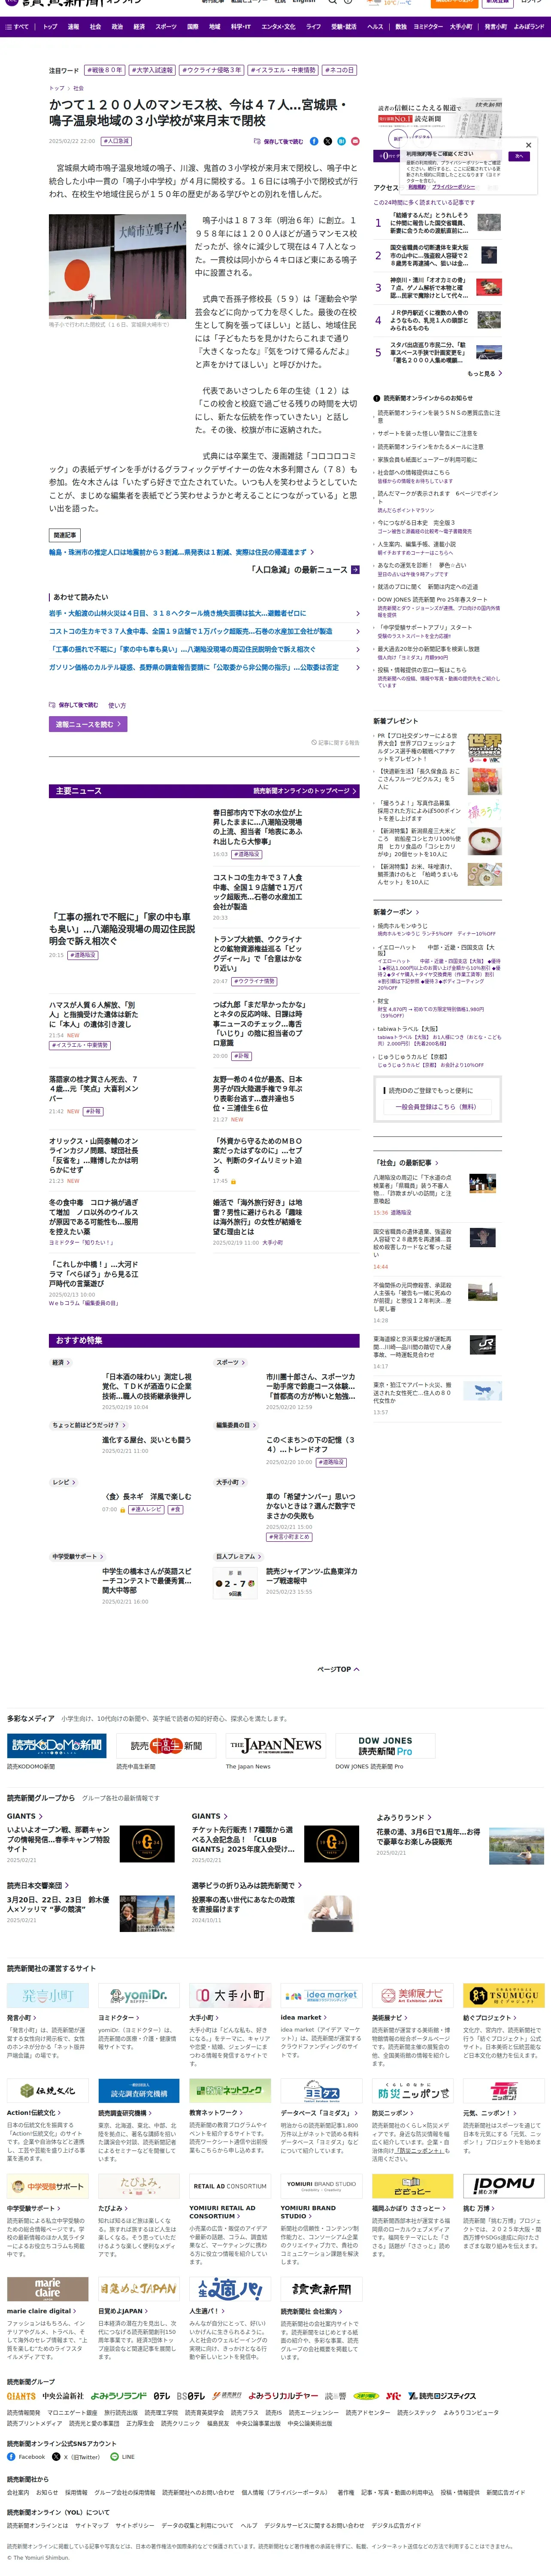Click #戦後80年 tag
The image size is (551, 2576).
105,70
